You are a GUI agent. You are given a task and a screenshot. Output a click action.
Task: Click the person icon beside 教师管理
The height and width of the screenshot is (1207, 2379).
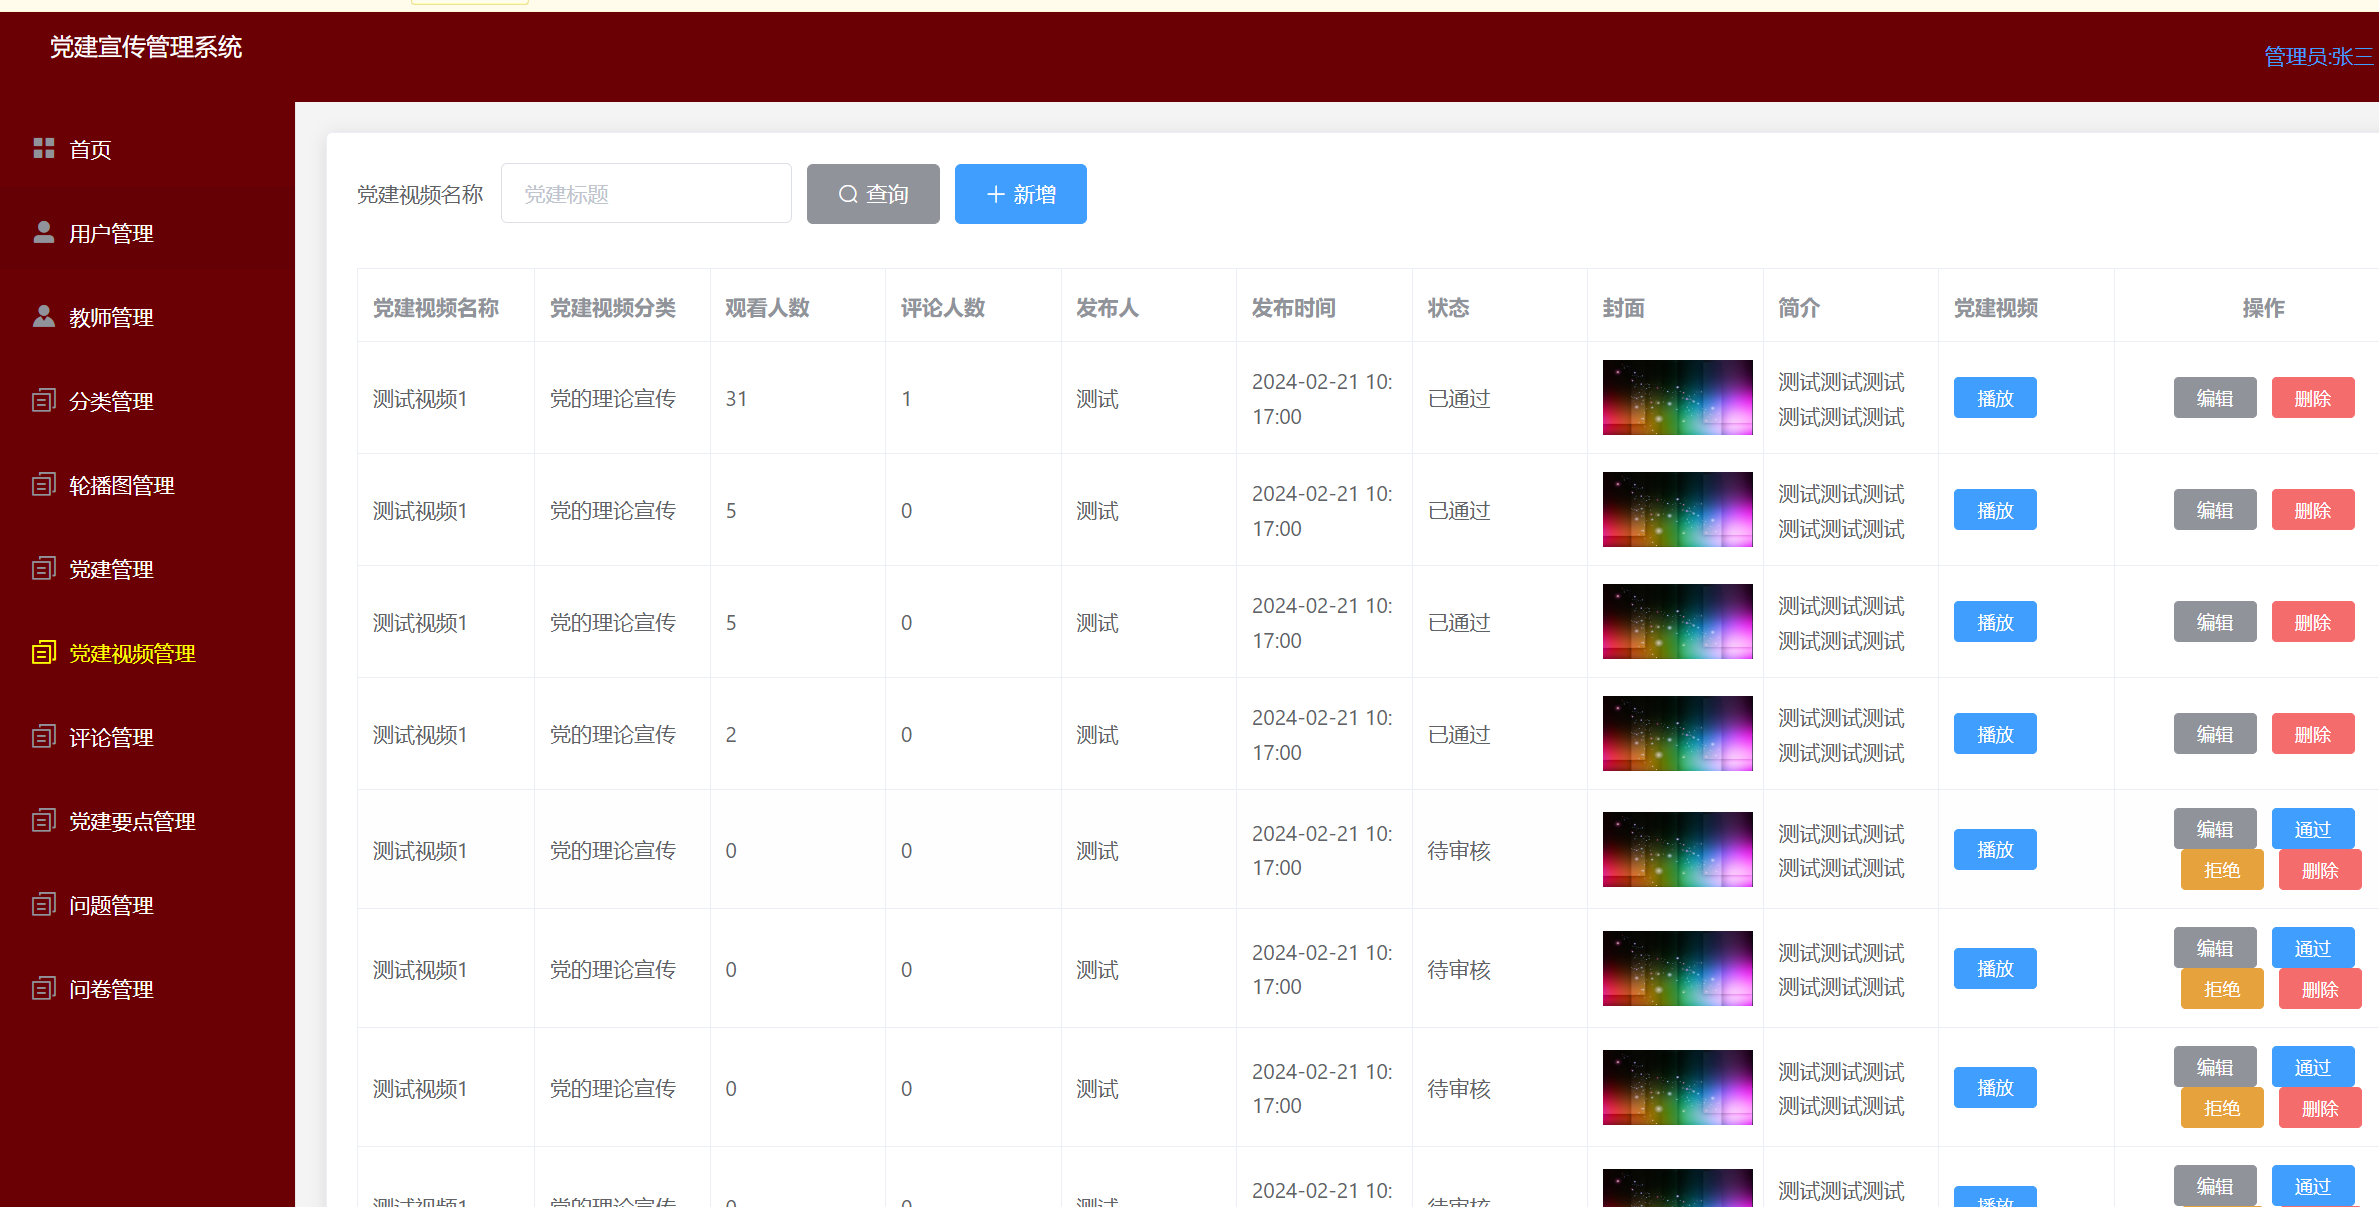point(43,317)
